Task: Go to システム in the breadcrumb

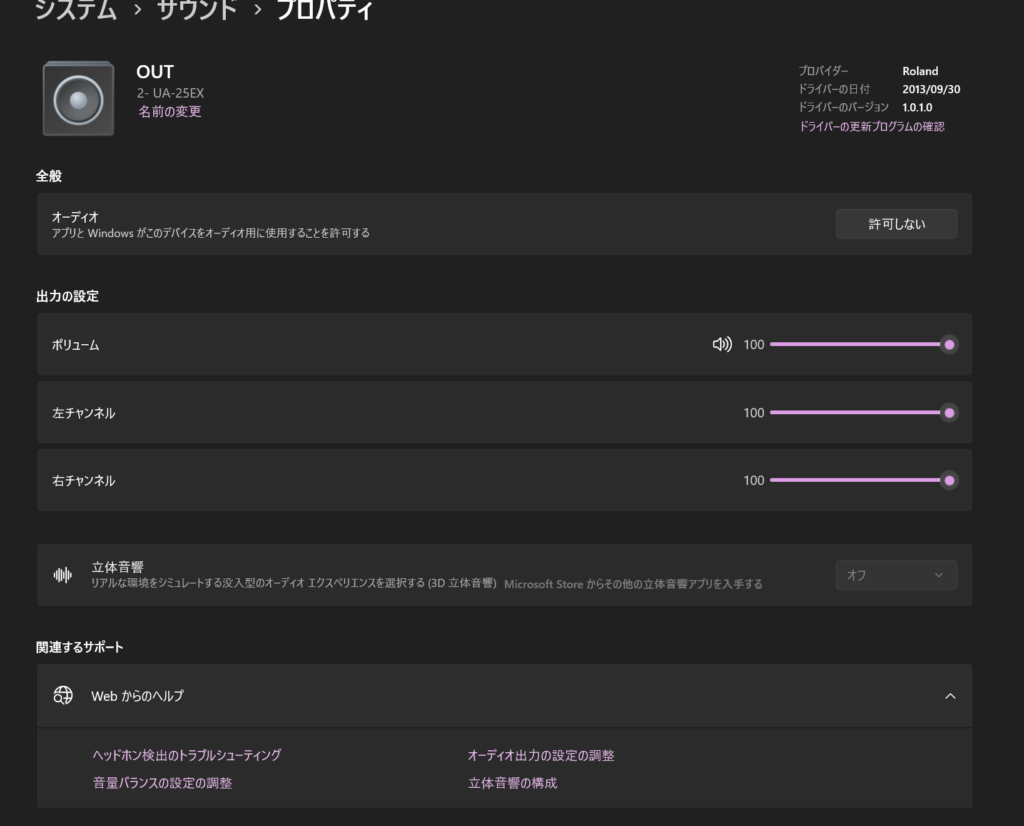Action: pyautogui.click(x=76, y=9)
